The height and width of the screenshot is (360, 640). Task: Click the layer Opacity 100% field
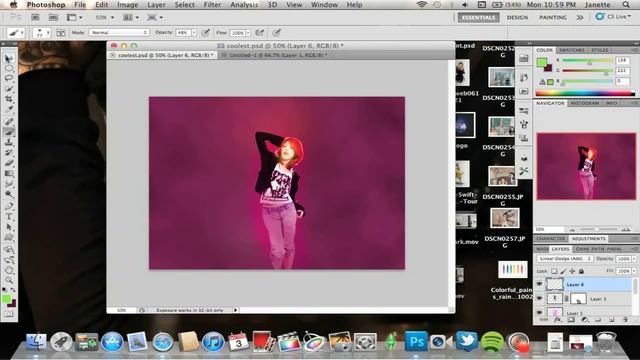623,259
